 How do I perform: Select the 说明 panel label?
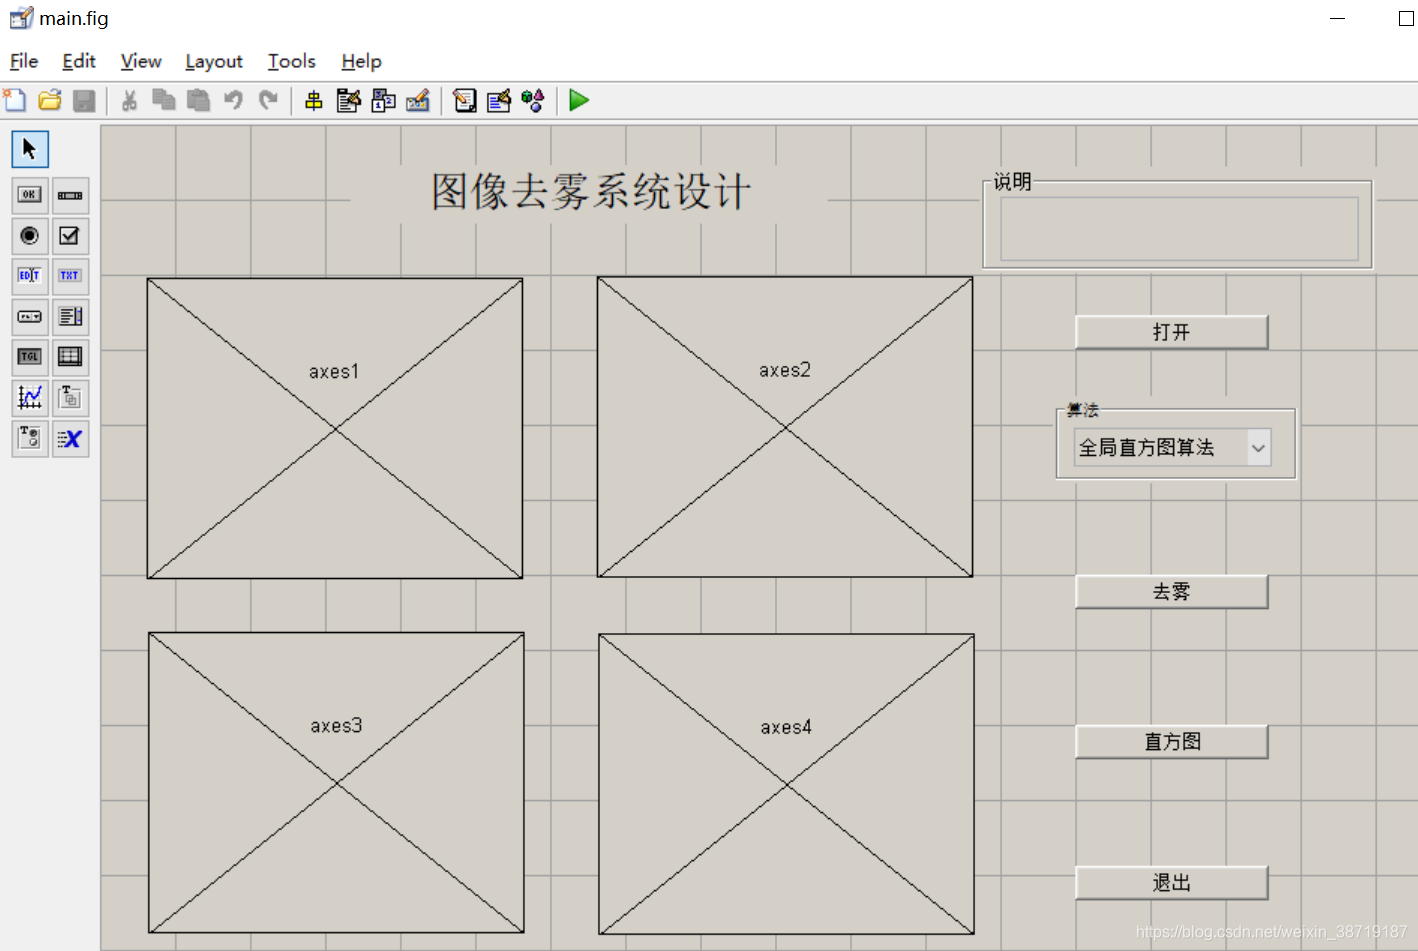point(1012,182)
